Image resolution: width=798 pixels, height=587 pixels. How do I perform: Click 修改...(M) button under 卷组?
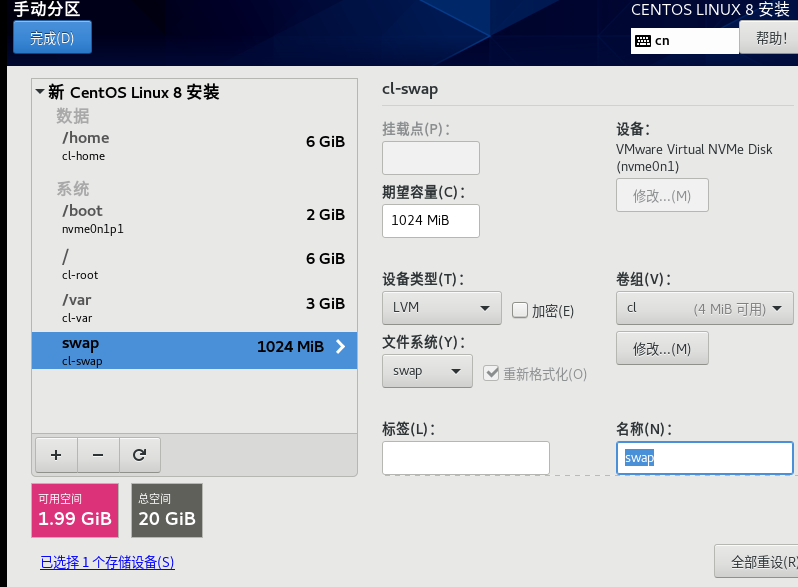662,349
